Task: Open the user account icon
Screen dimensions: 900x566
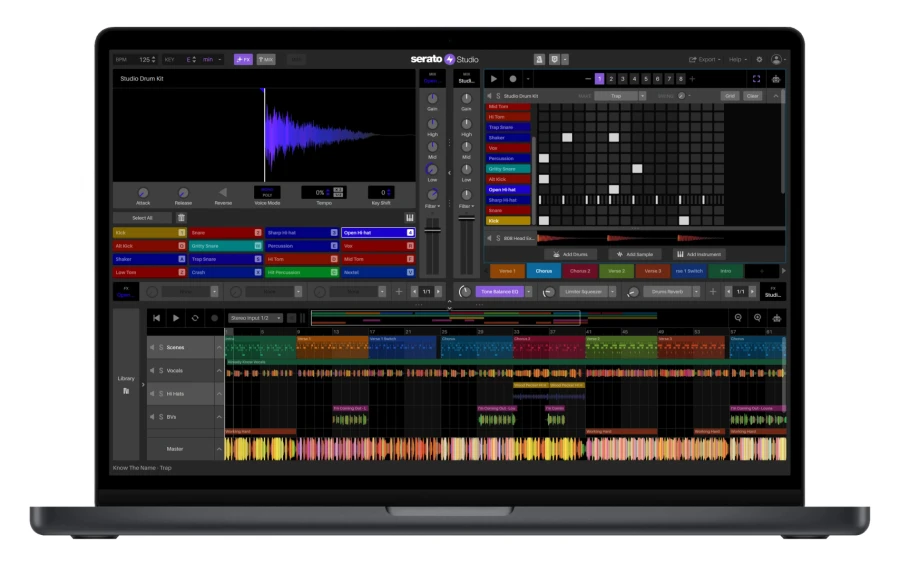Action: click(776, 59)
